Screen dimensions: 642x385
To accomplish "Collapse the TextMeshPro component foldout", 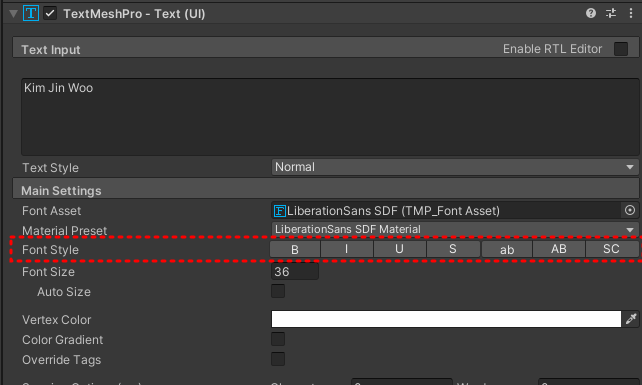I will click(x=13, y=14).
